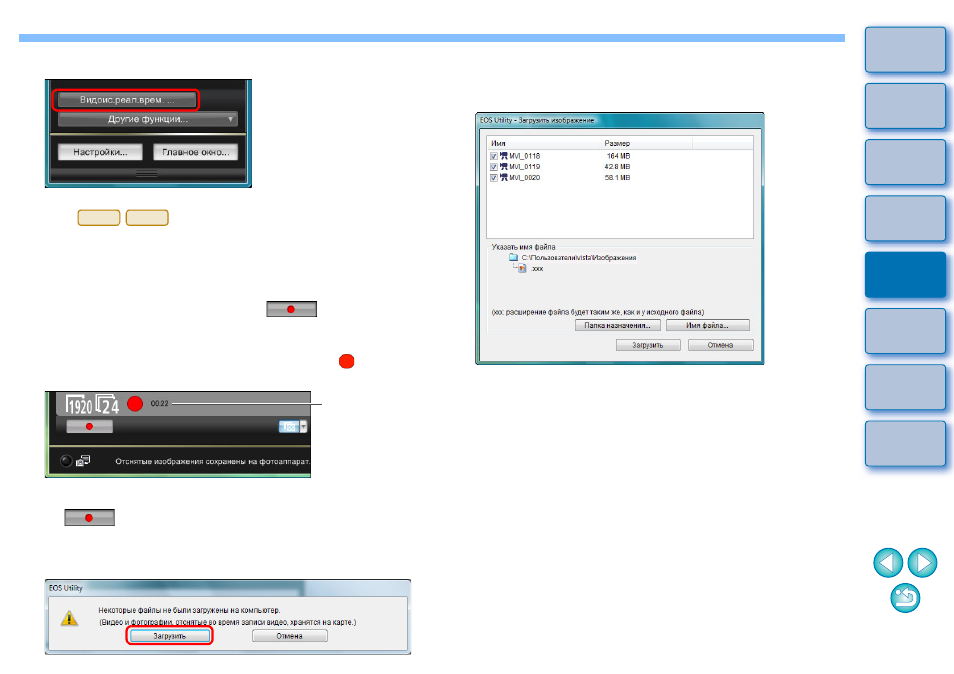Click the movie camera icon of MVI_0118

[x=503, y=156]
